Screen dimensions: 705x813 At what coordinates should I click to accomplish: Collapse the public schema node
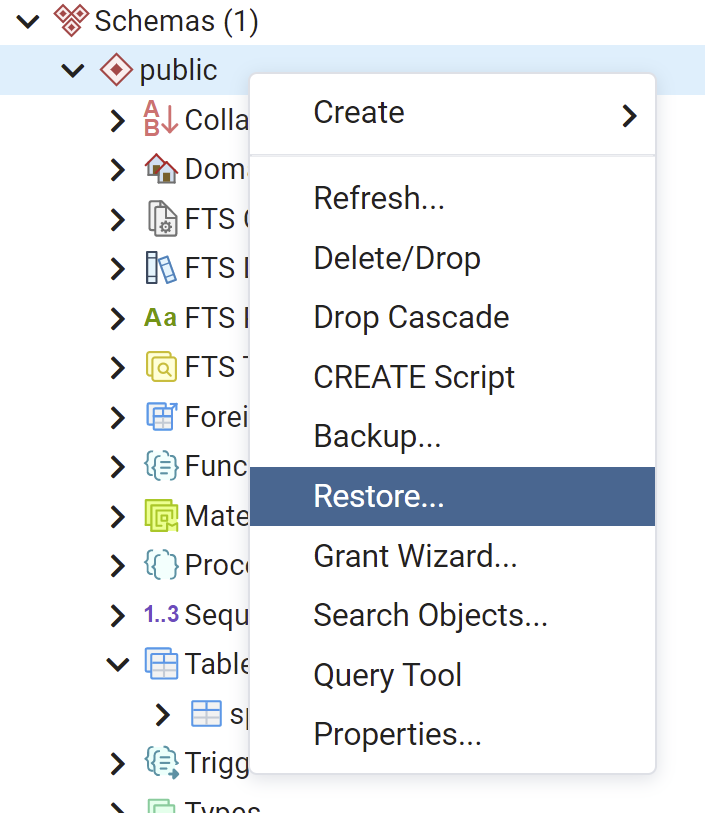pos(73,71)
